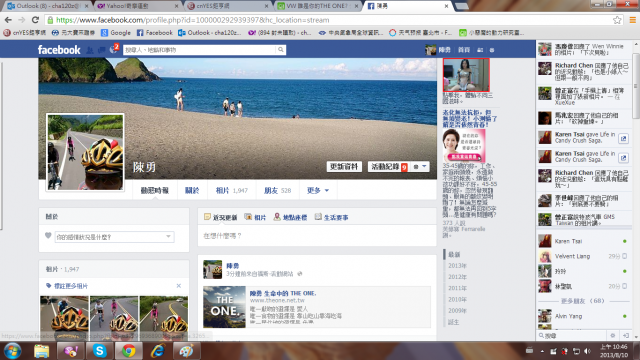Screen dimensions: 640x360
Task: Open messages icon in Facebook header
Action: [x=101, y=50]
